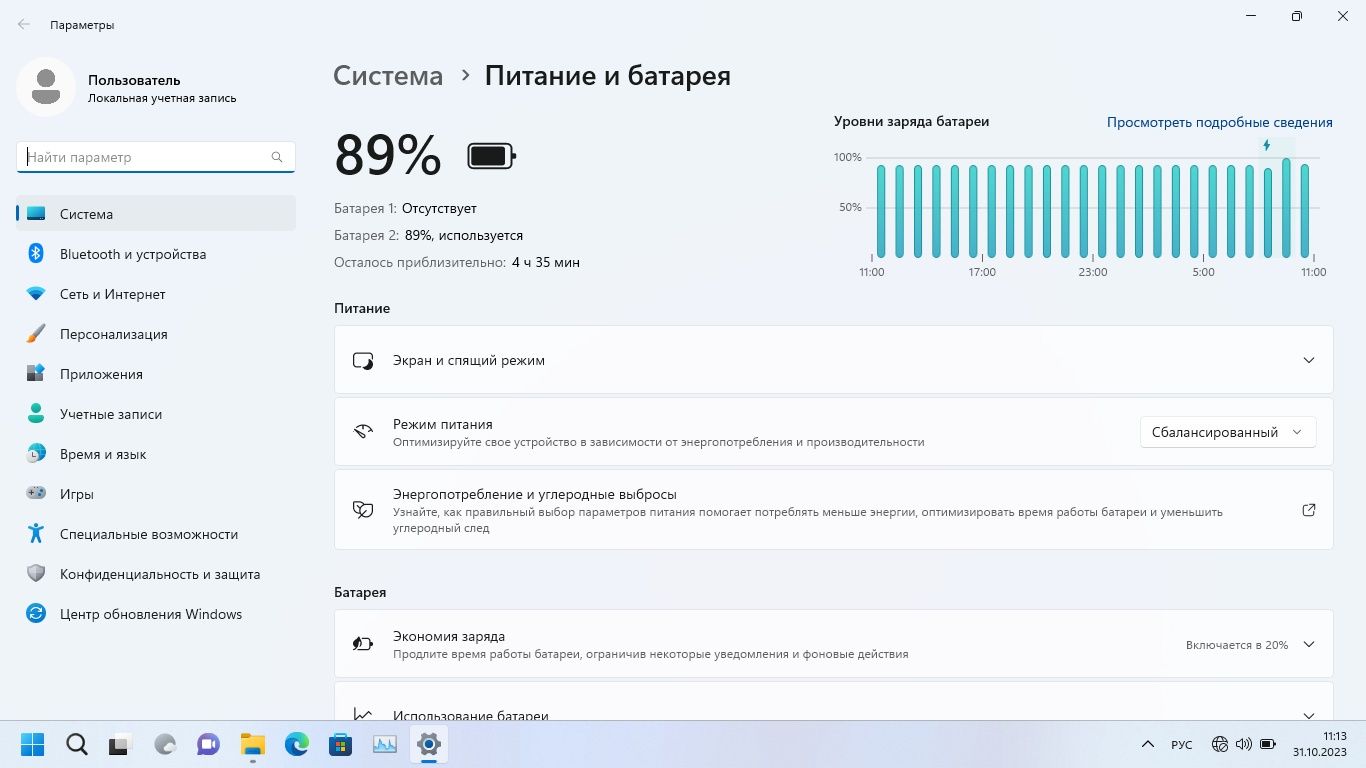Click the taskbar battery tray icon
Screen dimensions: 1366x768
(1268, 744)
